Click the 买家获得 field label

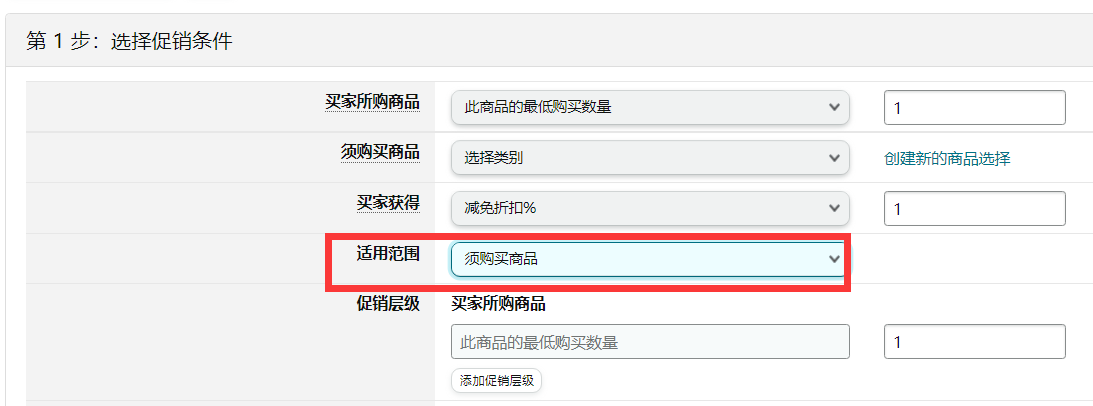[x=388, y=202]
